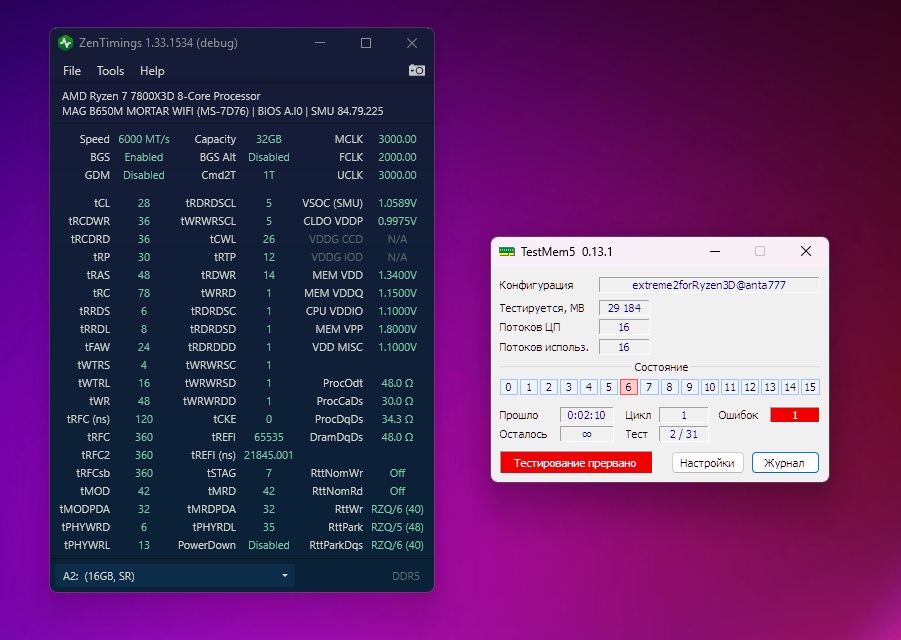The image size is (901, 640).
Task: Maximize the ZenTimings window
Action: [x=365, y=43]
